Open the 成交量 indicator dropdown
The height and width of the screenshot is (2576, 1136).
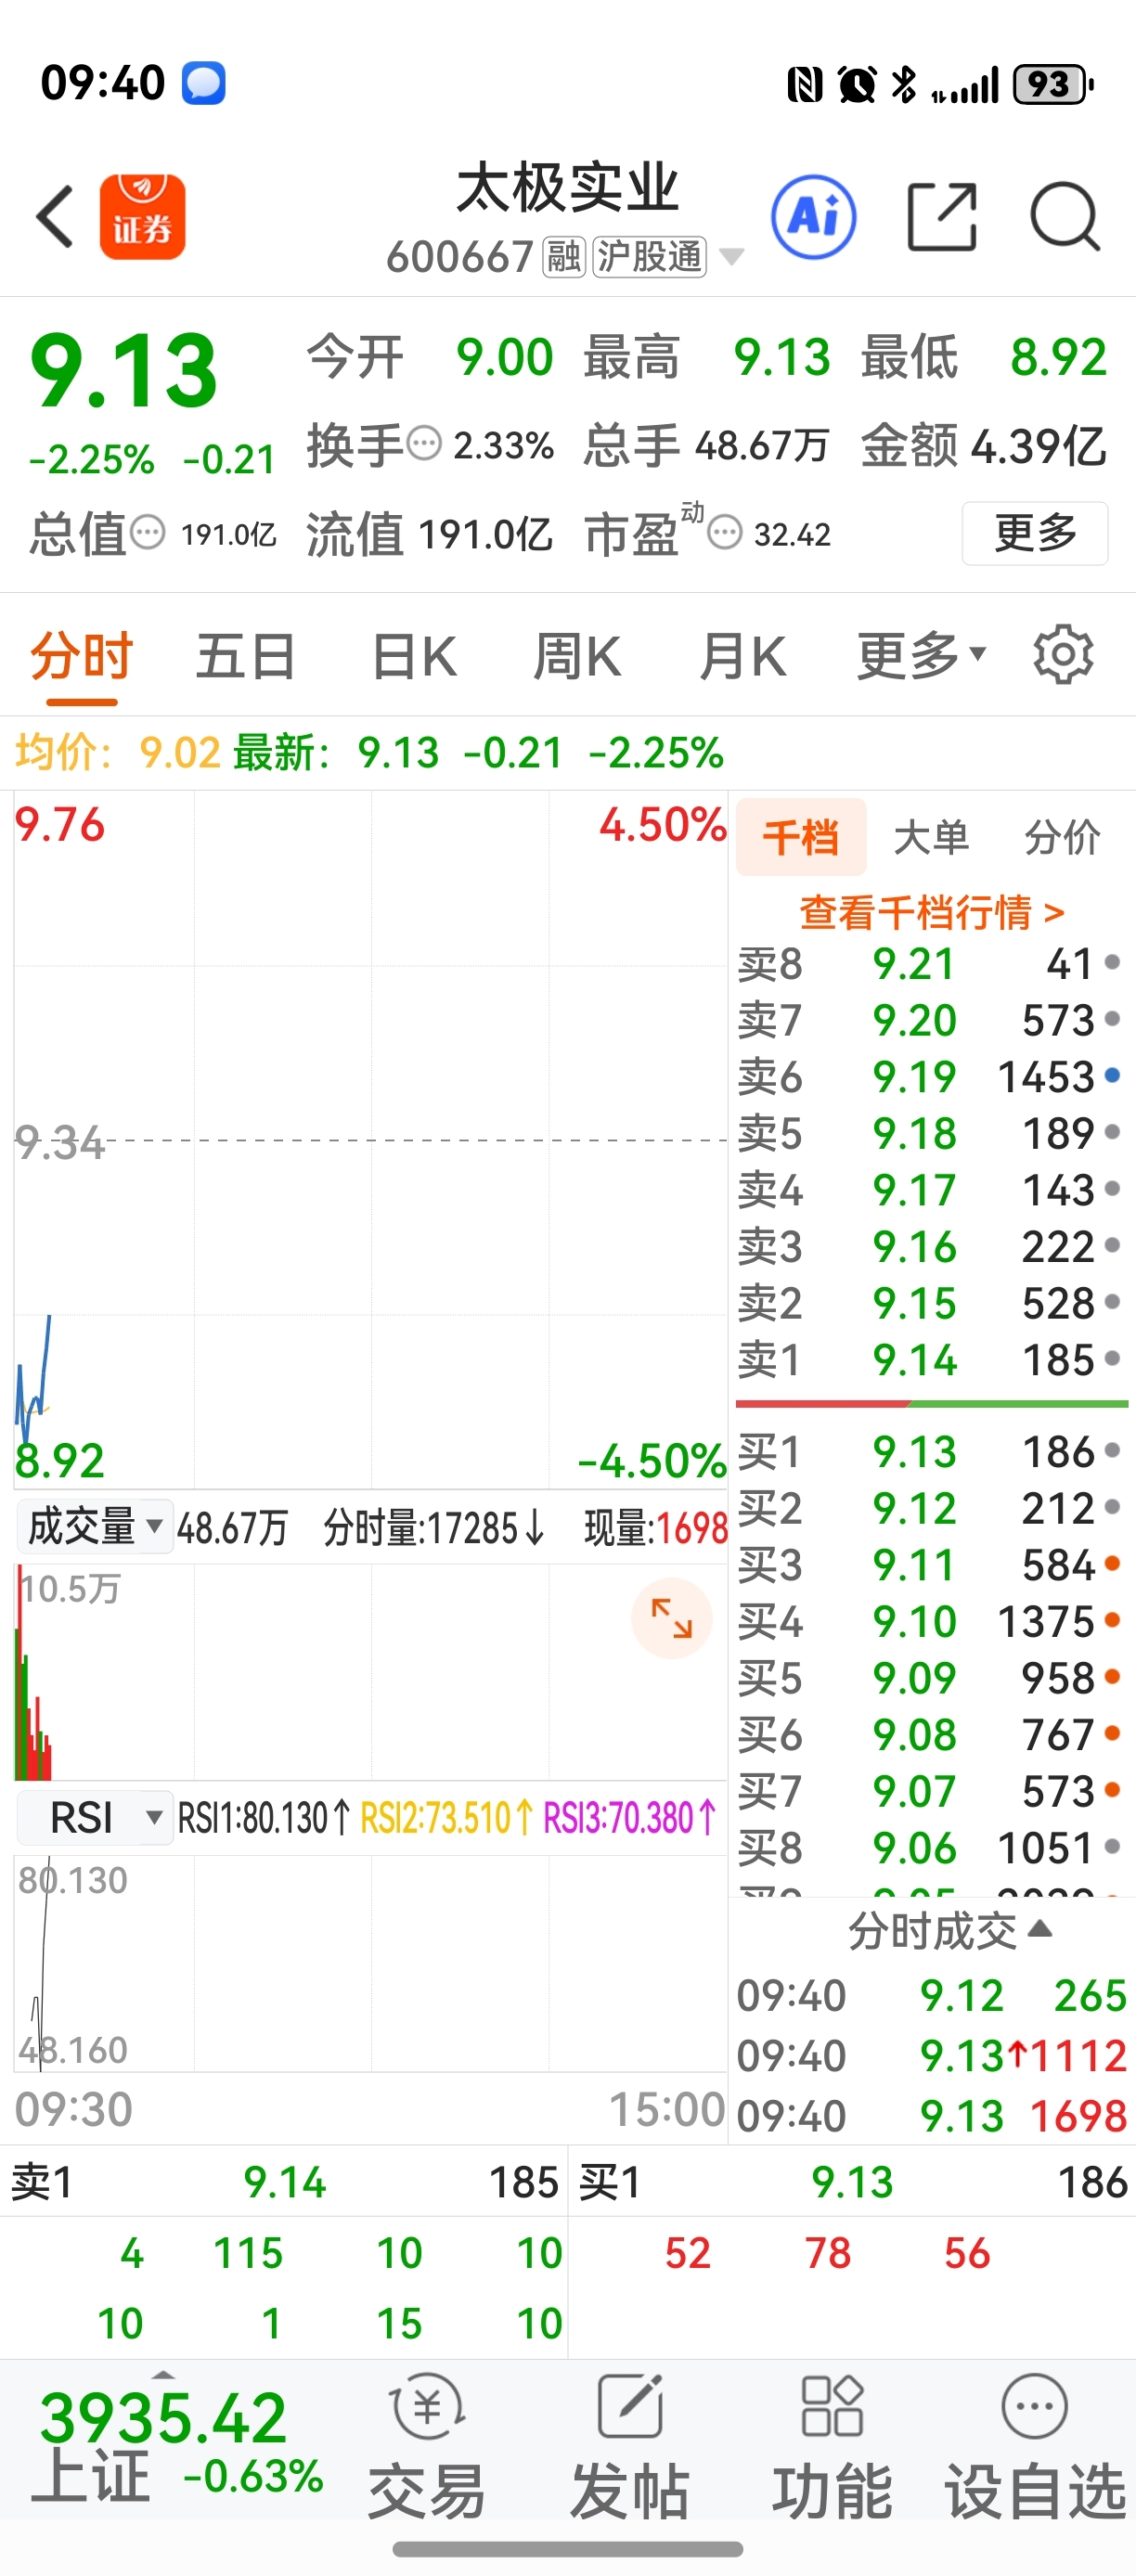click(95, 1526)
